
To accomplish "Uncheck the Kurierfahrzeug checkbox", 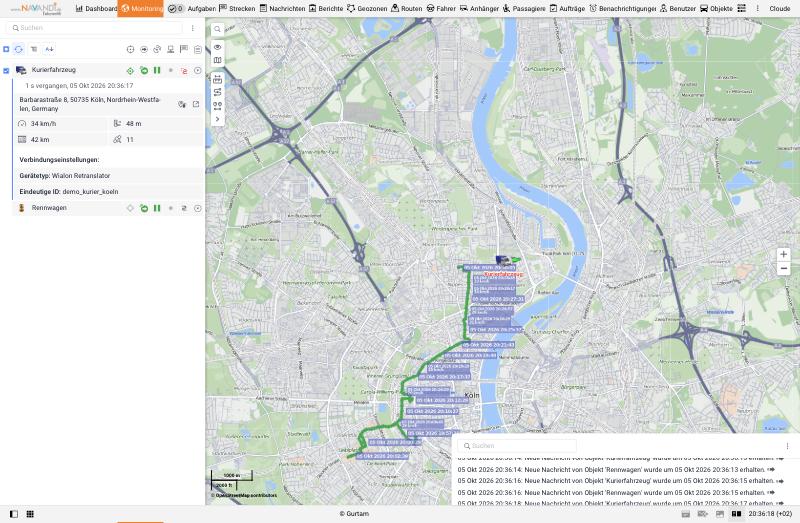I will point(6,70).
